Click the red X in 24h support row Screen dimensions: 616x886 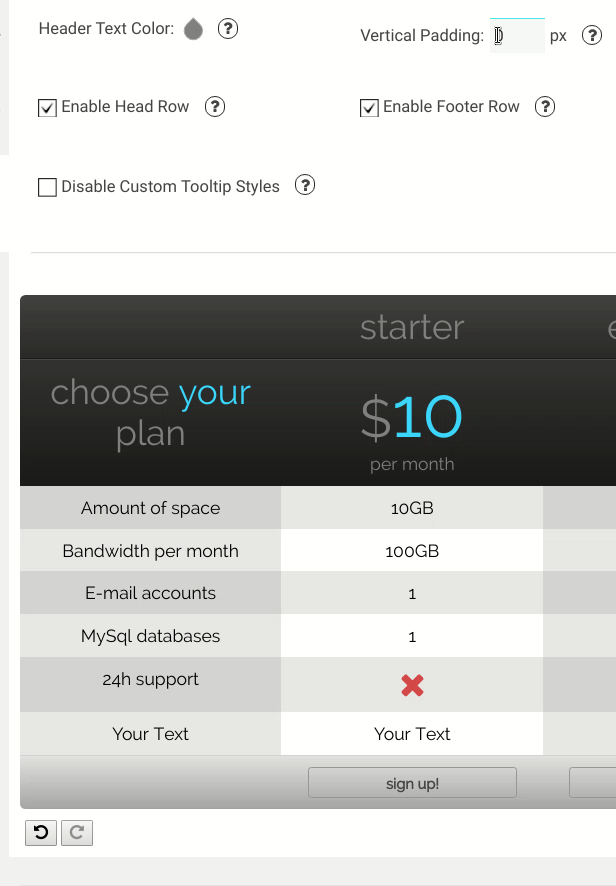(x=412, y=685)
